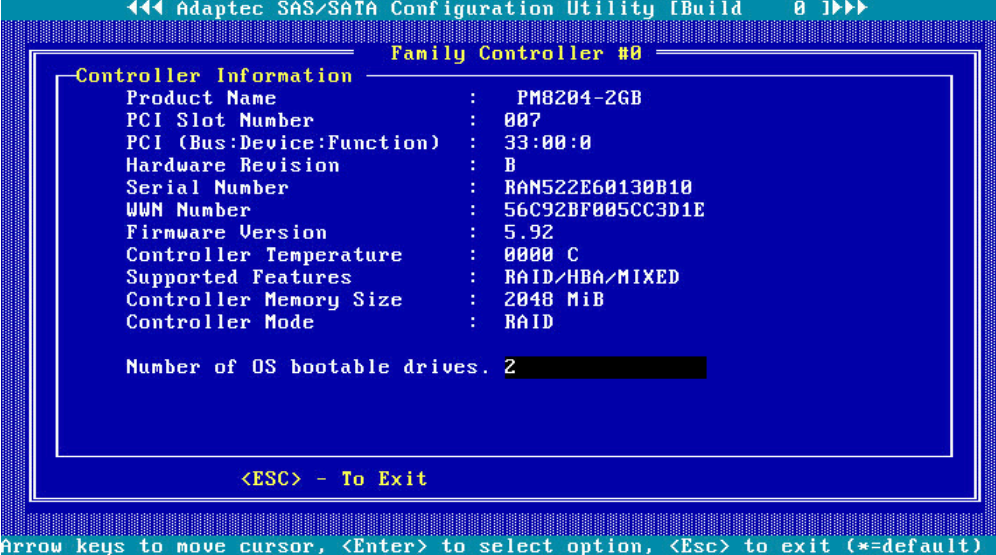
Task: Click the WWN Number 56C92BF005CC3D1E
Action: point(604,210)
